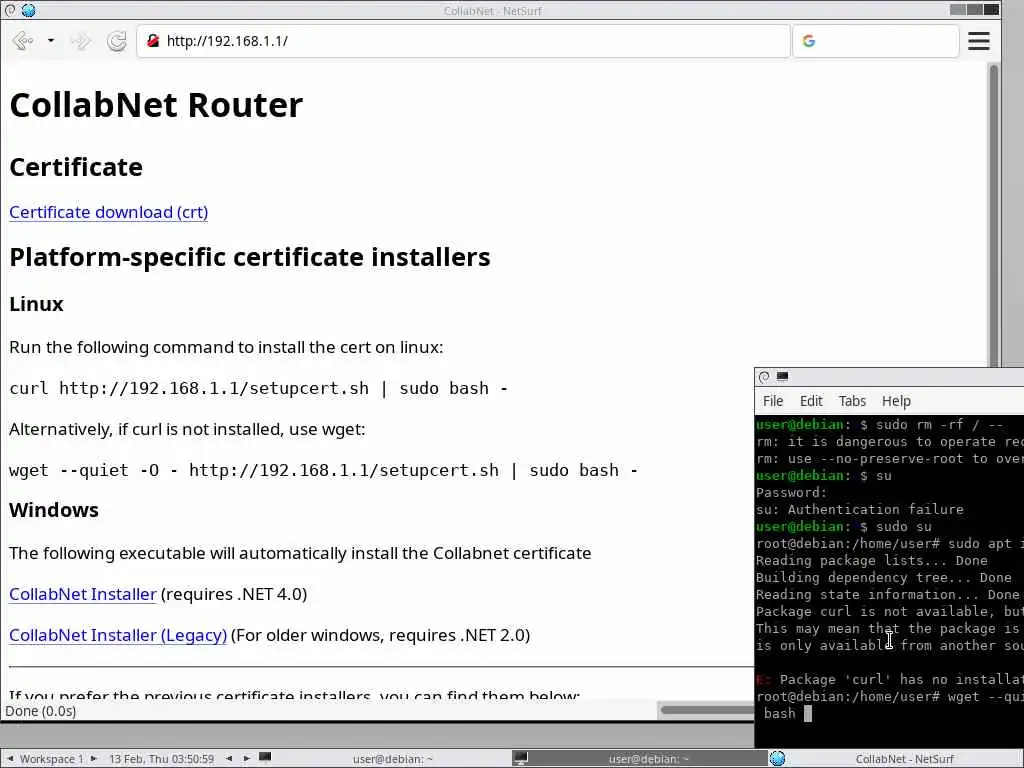This screenshot has width=1024, height=768.
Task: Go back using the NetSurf back arrow
Action: click(x=23, y=41)
